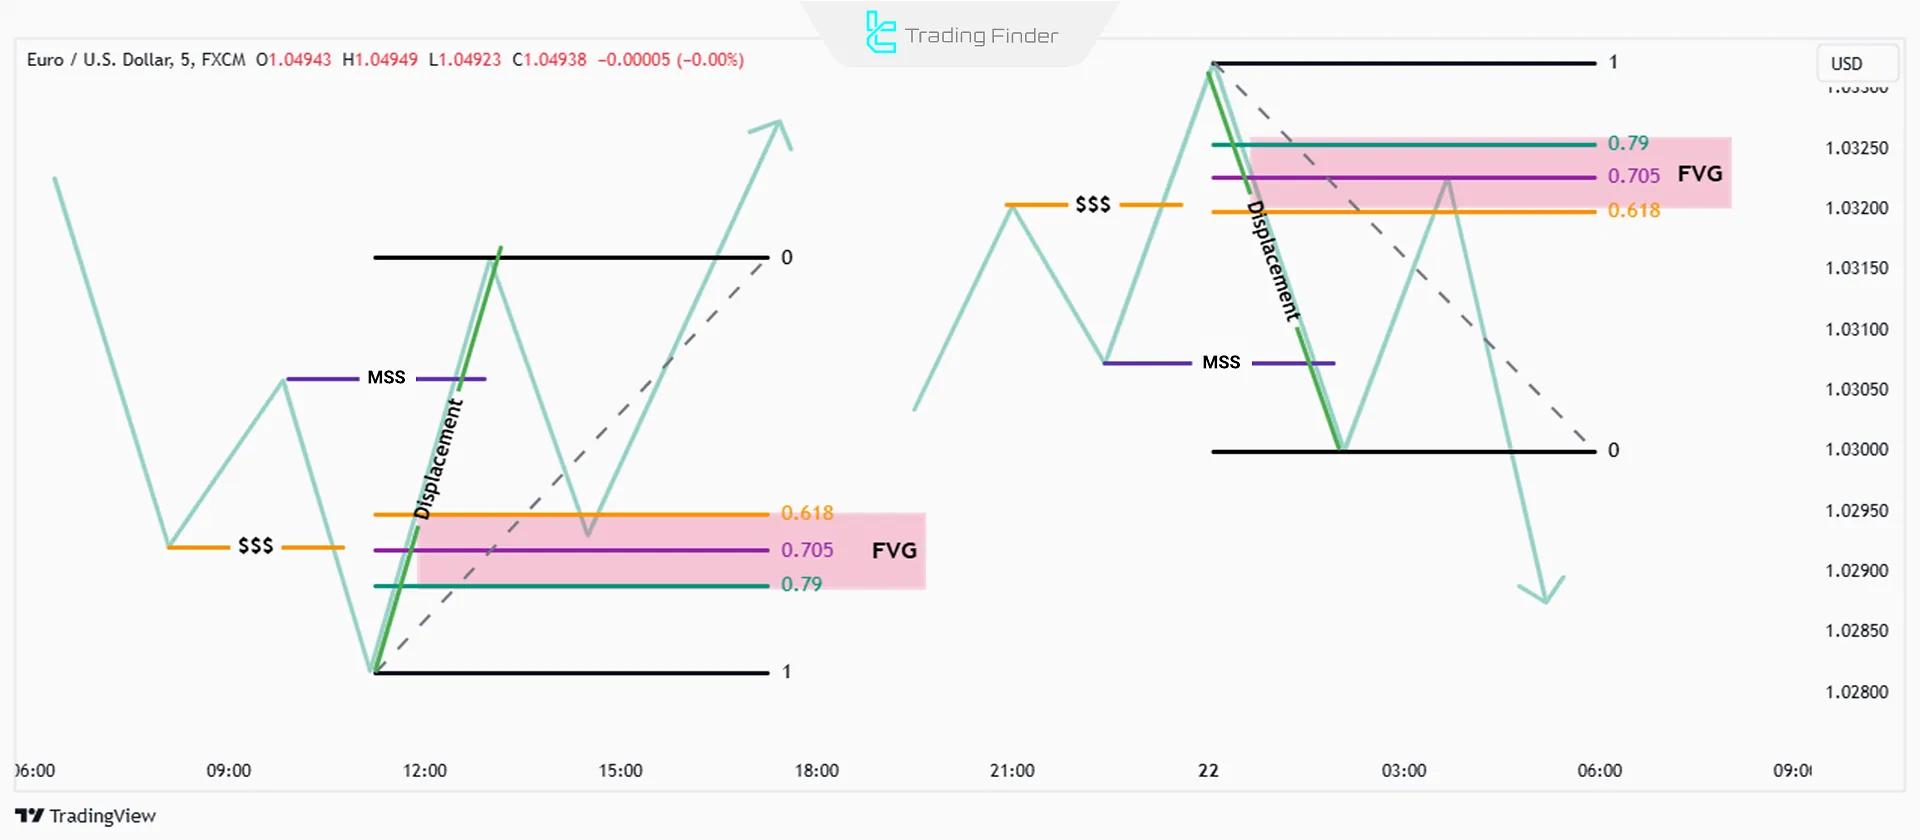Click the upward arrowhead ending the bullish projection
1920x840 pixels.
779,125
